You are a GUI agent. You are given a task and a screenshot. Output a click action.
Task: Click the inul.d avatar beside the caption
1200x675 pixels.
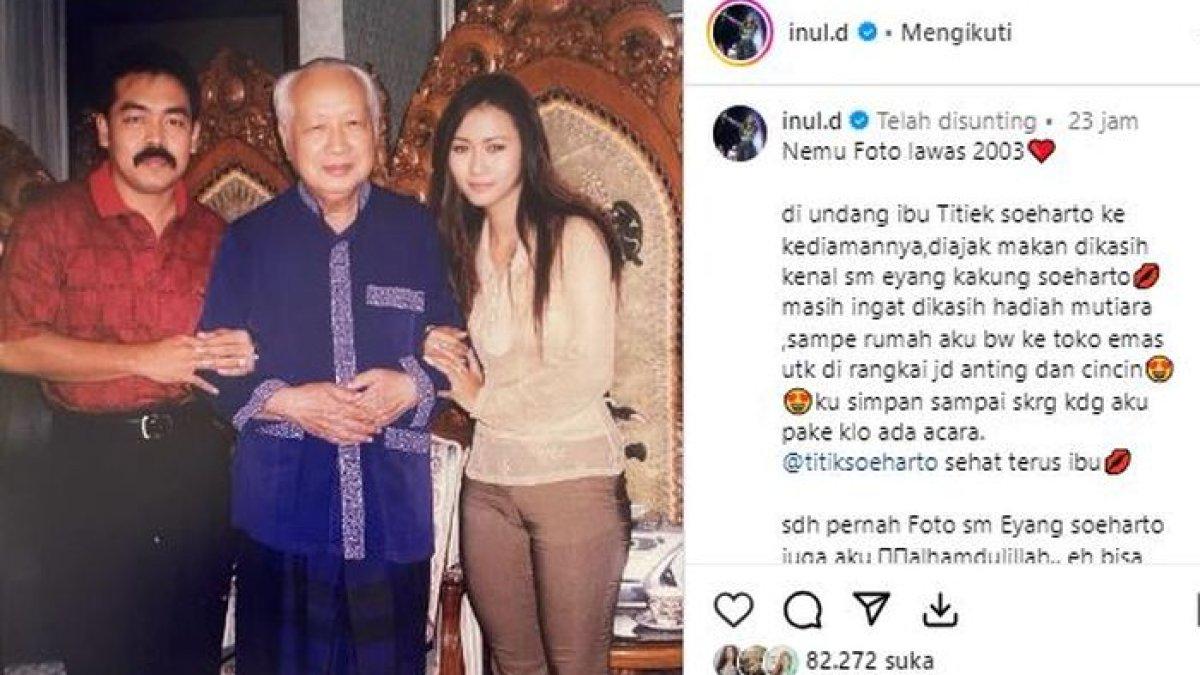click(739, 133)
